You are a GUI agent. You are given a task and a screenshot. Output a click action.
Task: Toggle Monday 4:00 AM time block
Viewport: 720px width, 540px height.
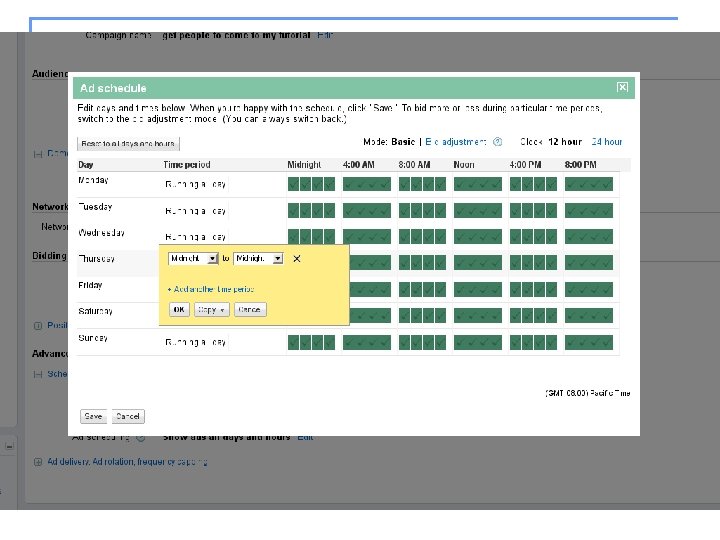(x=367, y=184)
